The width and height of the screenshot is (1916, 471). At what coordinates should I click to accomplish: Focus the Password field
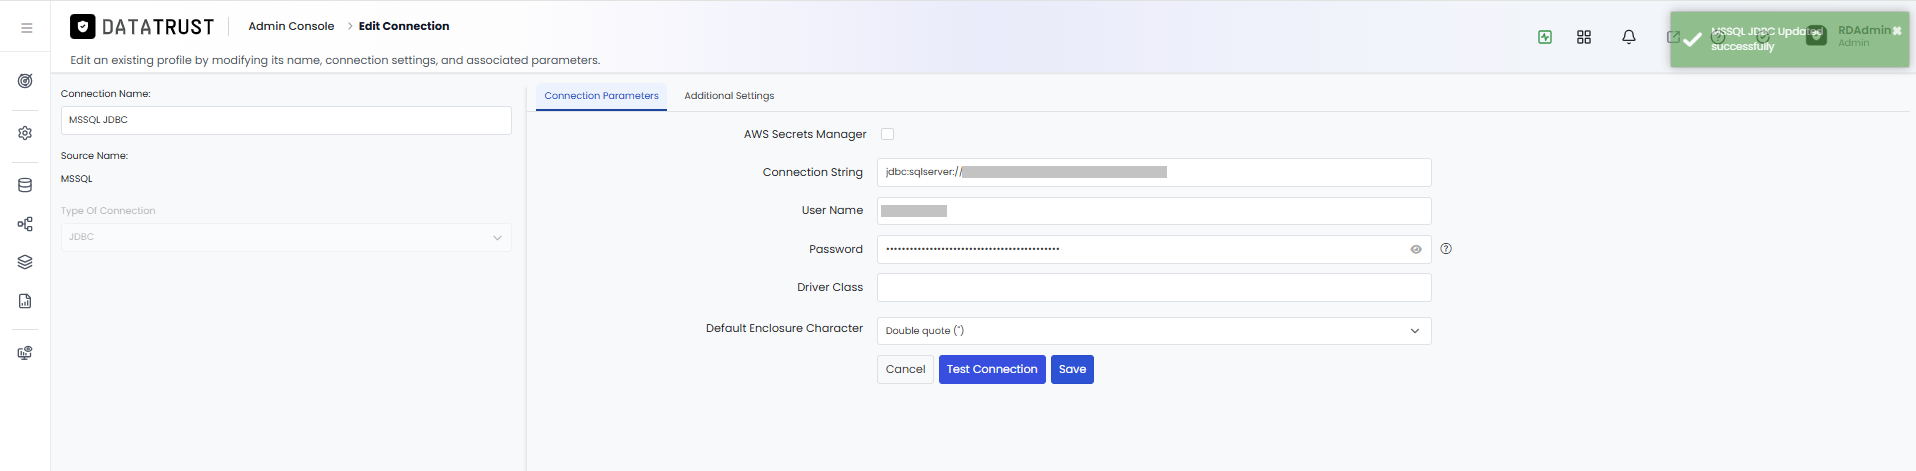1154,249
